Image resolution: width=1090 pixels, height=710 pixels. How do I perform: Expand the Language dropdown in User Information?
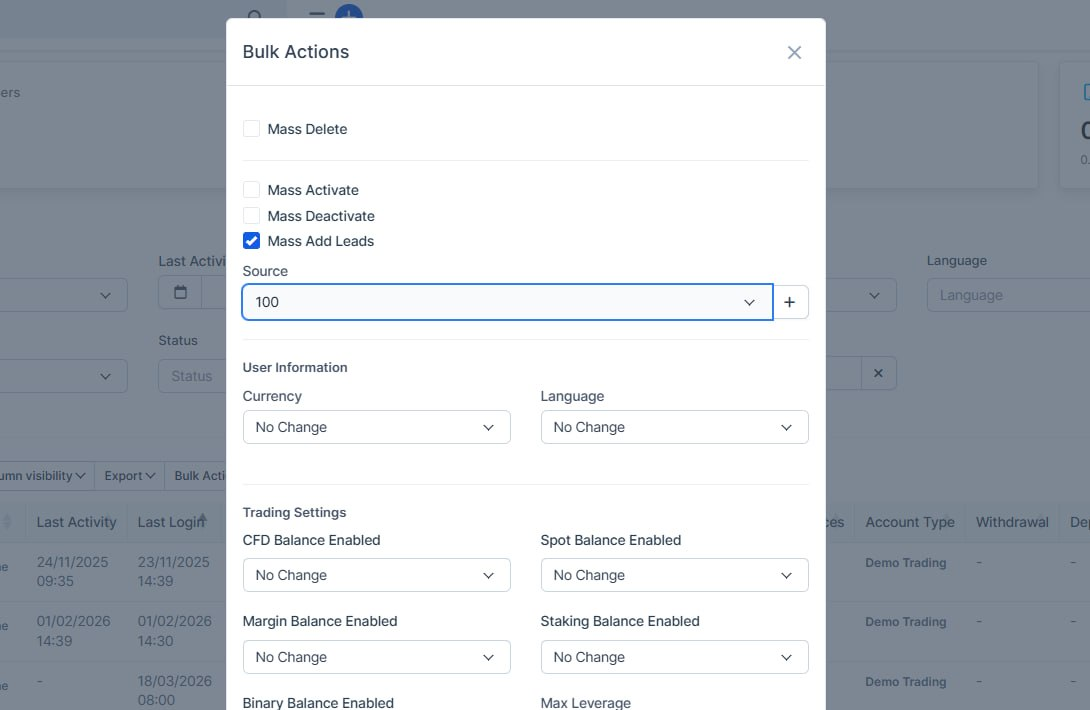(x=674, y=427)
